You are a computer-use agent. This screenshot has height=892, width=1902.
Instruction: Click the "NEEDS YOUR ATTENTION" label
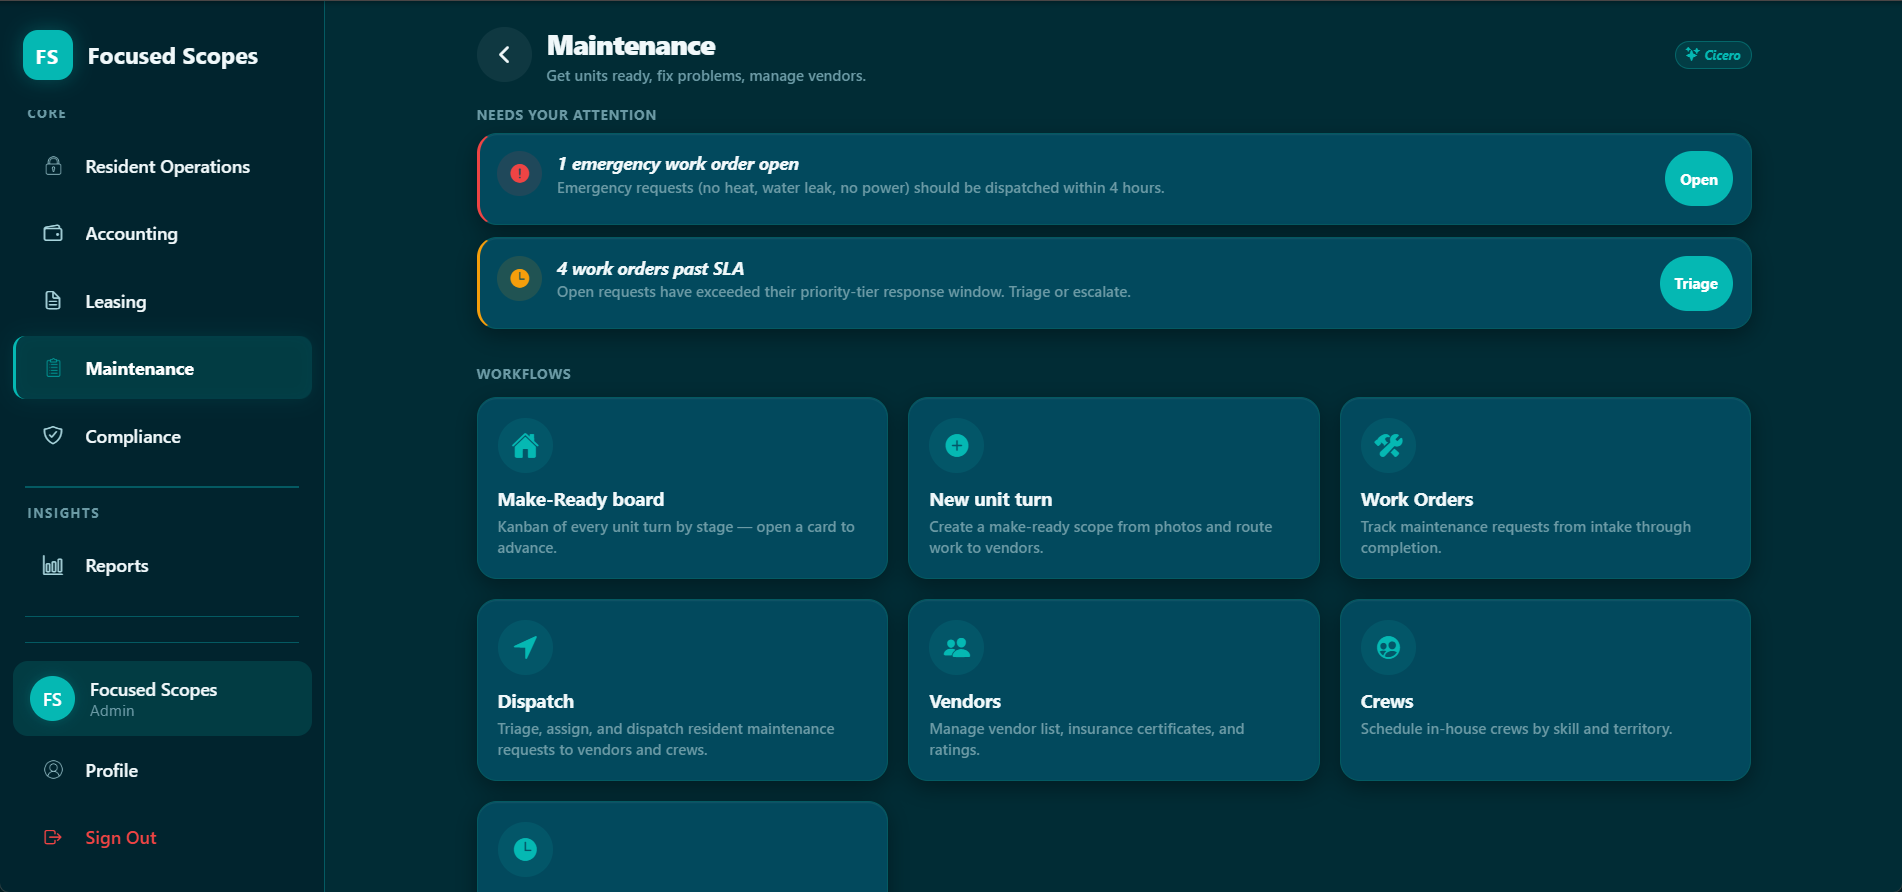click(566, 115)
